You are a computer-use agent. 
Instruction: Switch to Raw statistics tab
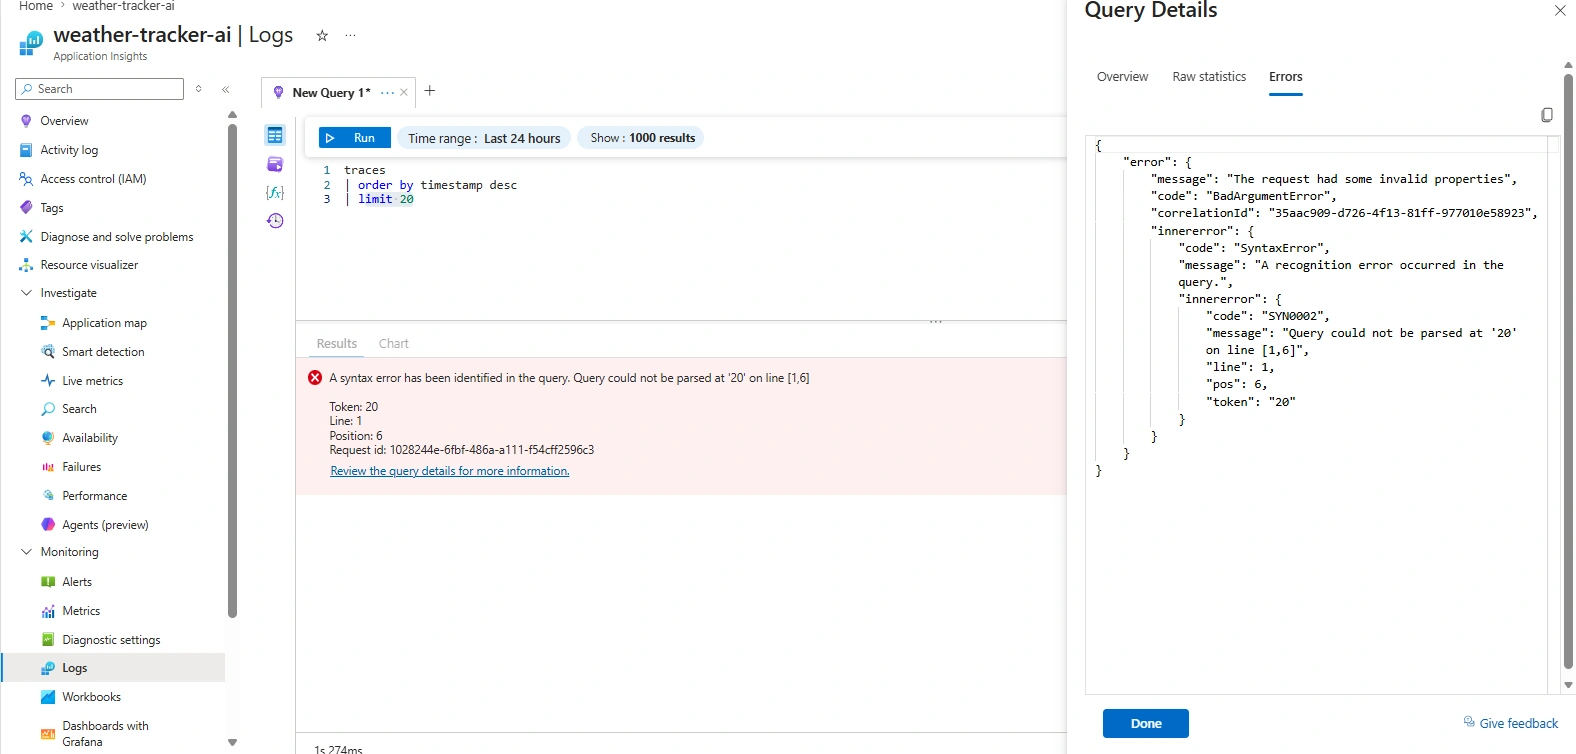[x=1209, y=77]
